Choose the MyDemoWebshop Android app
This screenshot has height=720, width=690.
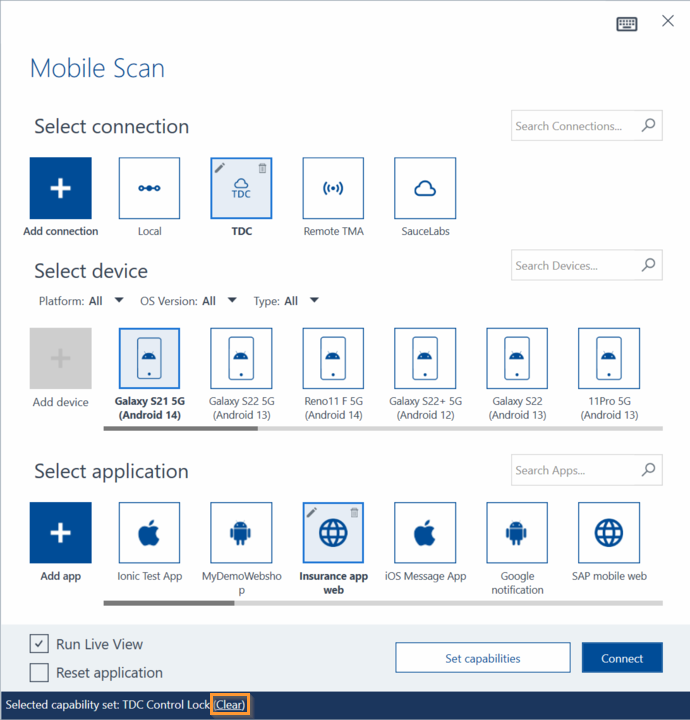241,533
